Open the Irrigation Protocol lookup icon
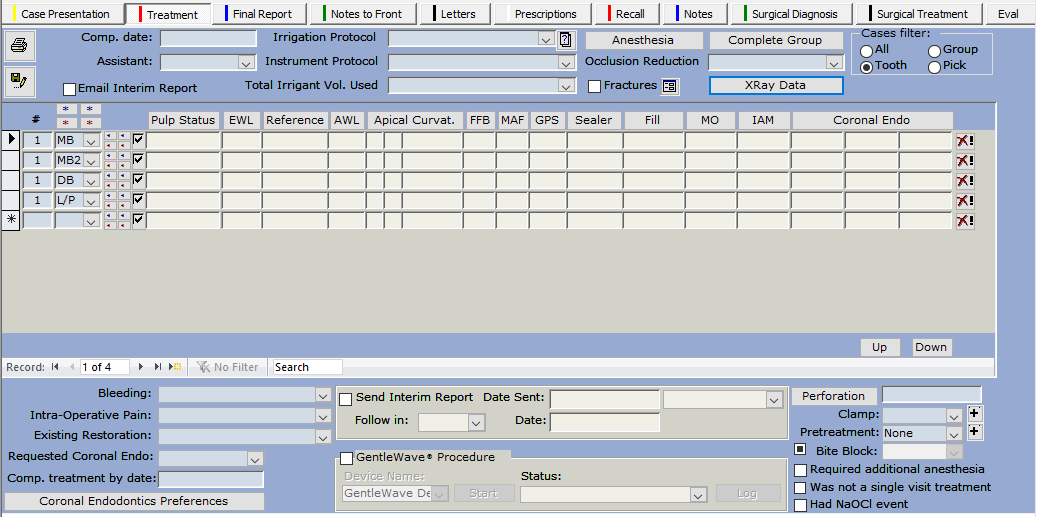The height and width of the screenshot is (517, 1037). [x=565, y=40]
